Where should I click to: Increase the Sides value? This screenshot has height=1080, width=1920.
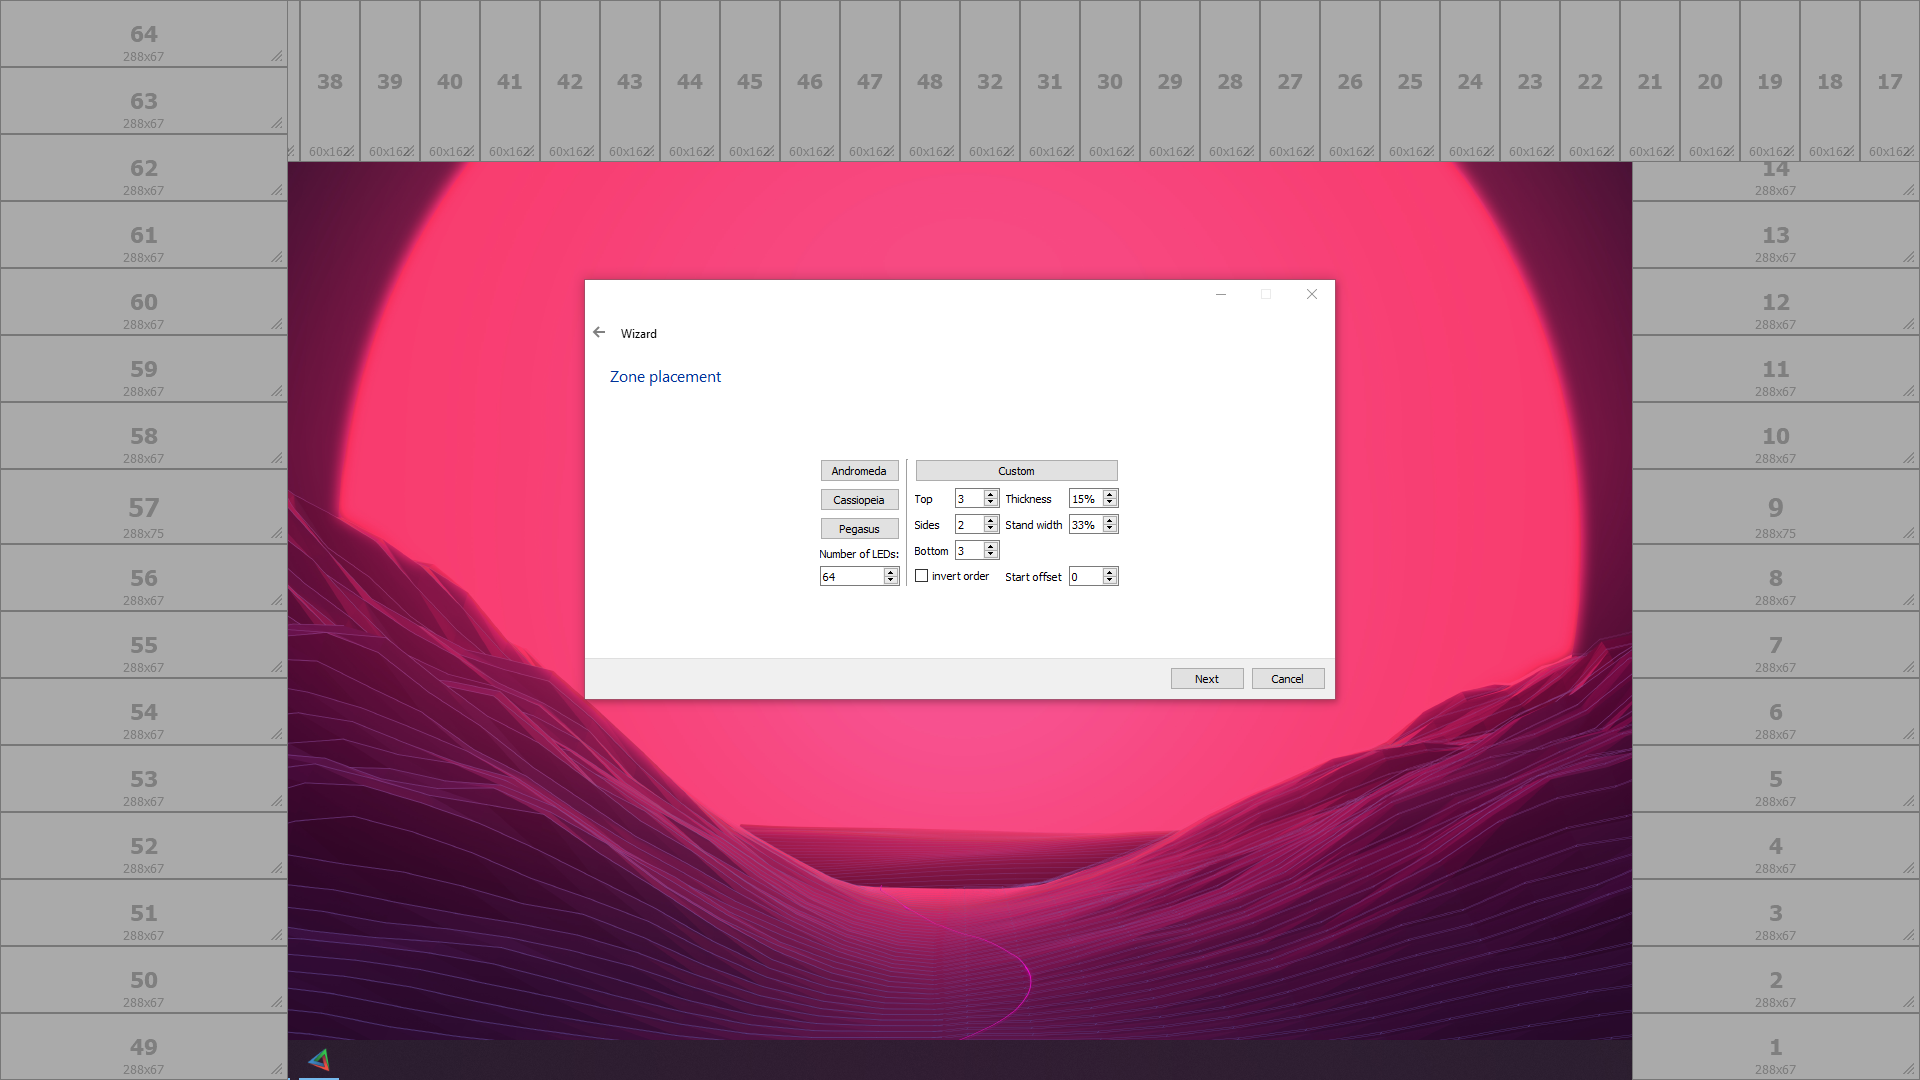click(991, 520)
